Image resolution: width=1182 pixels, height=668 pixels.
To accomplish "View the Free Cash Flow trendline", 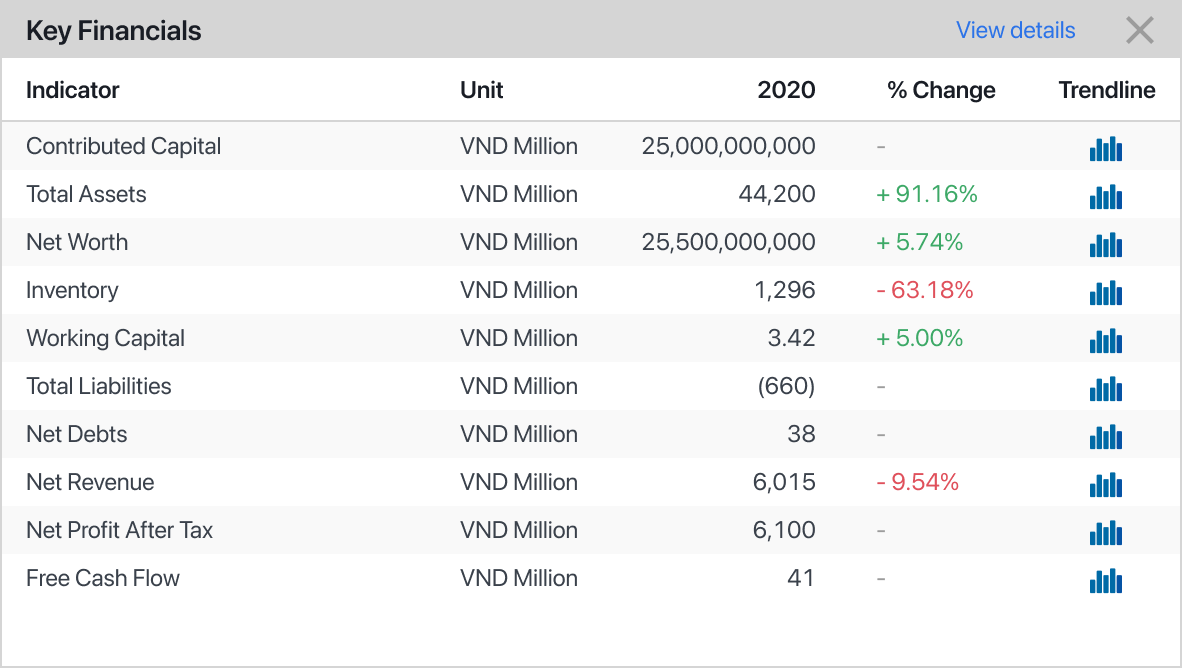I will point(1105,580).
